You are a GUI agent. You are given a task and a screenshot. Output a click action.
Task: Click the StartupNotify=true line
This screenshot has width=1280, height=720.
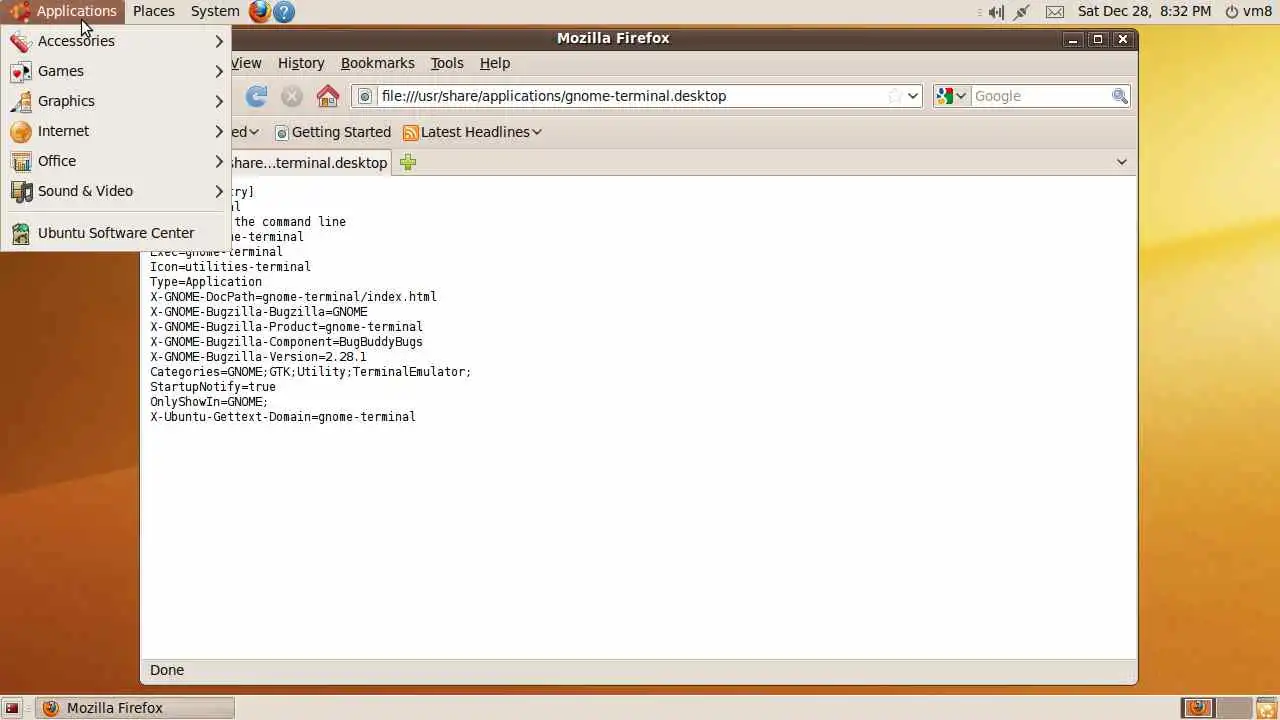click(213, 387)
